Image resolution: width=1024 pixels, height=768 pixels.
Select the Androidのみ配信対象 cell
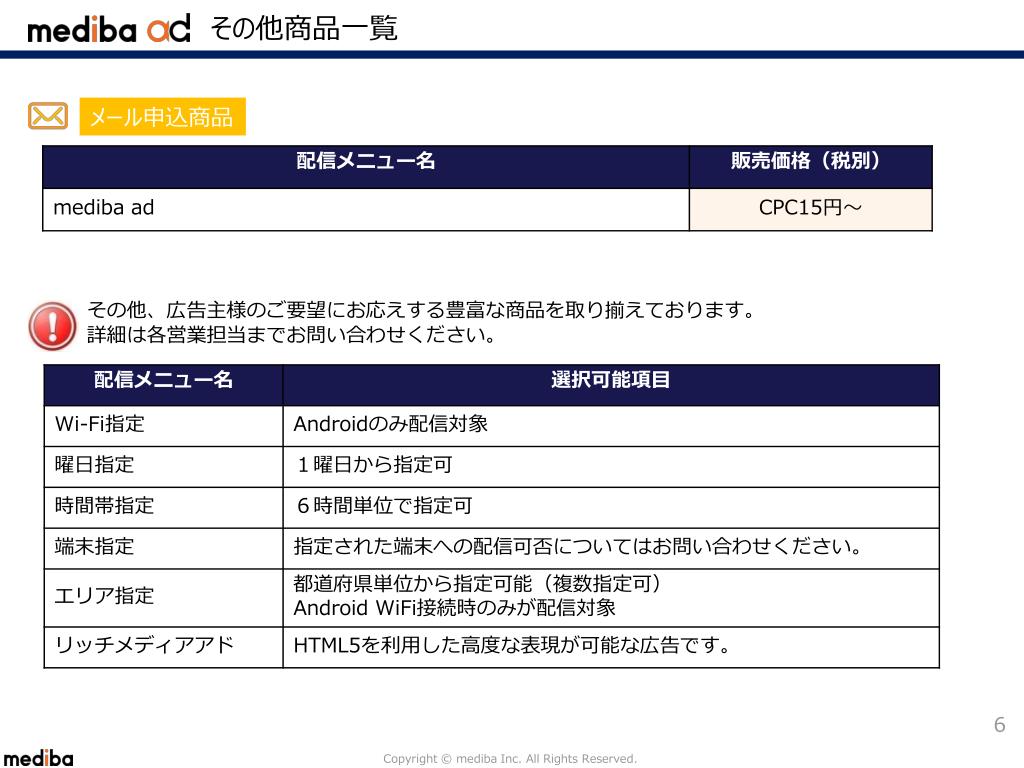[611, 426]
